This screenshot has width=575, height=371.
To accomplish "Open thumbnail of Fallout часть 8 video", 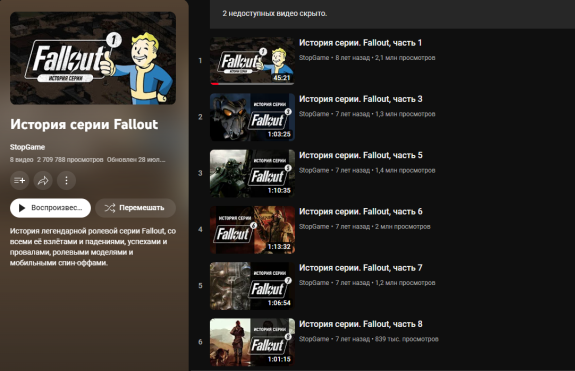I will [252, 342].
